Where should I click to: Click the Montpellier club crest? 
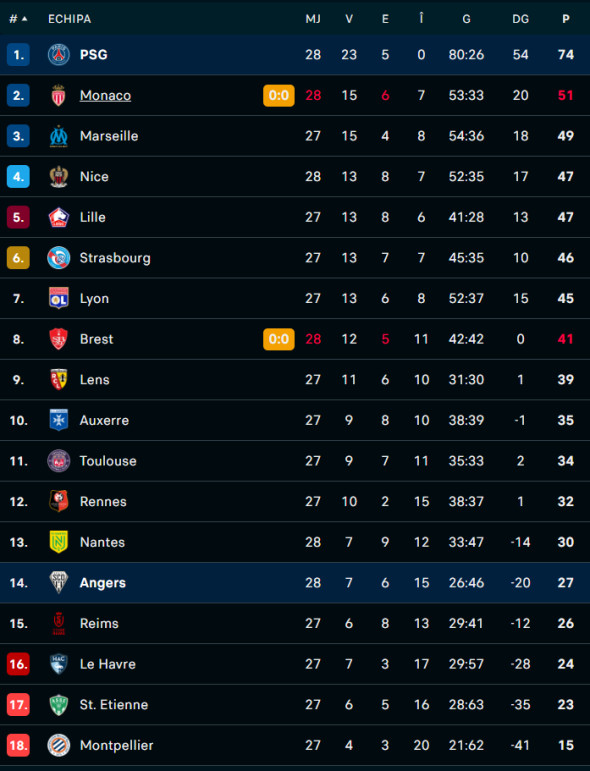pyautogui.click(x=59, y=745)
